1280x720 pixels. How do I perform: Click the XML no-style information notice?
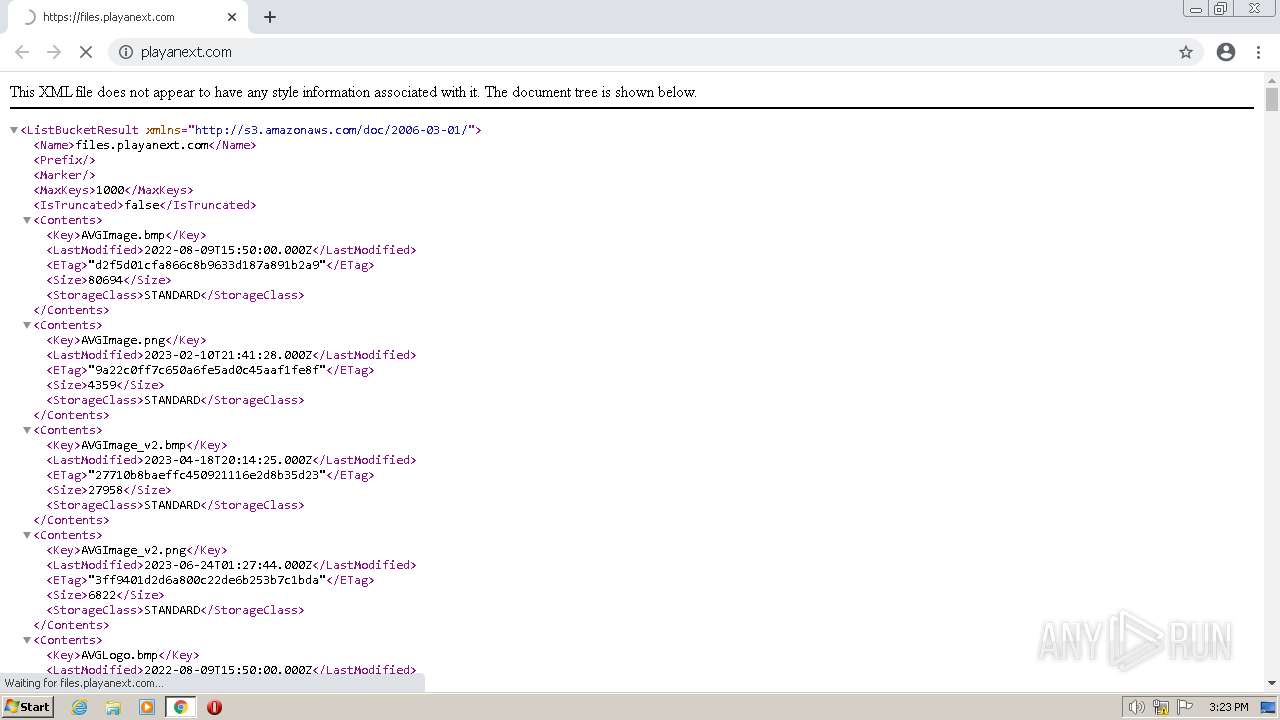tap(353, 92)
